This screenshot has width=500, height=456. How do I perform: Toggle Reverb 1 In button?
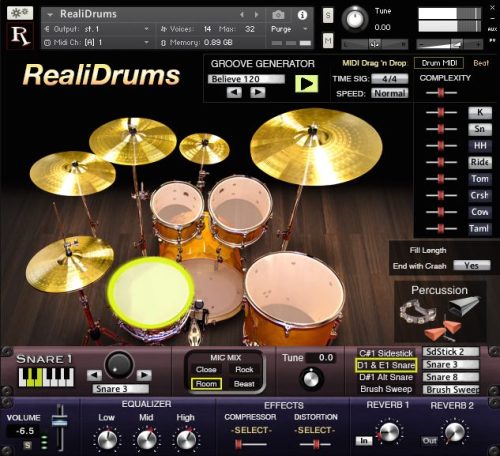pyautogui.click(x=364, y=441)
